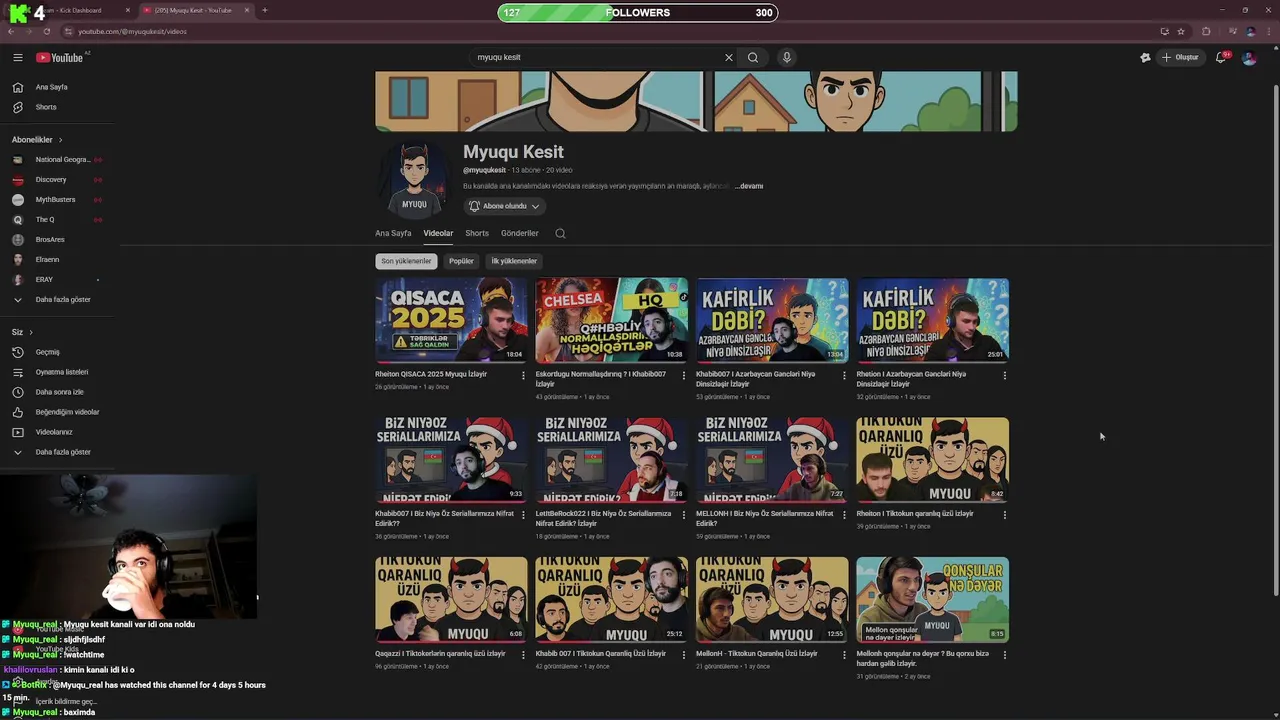Expand subscriptions with Daha fazla göster

tap(63, 299)
